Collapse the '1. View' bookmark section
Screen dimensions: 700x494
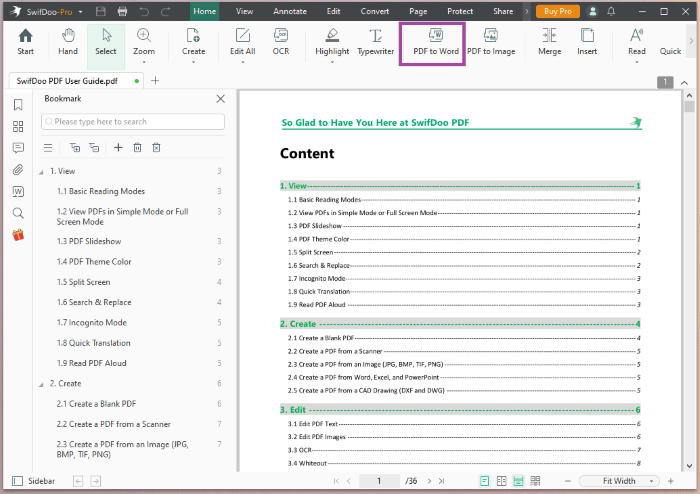(41, 171)
